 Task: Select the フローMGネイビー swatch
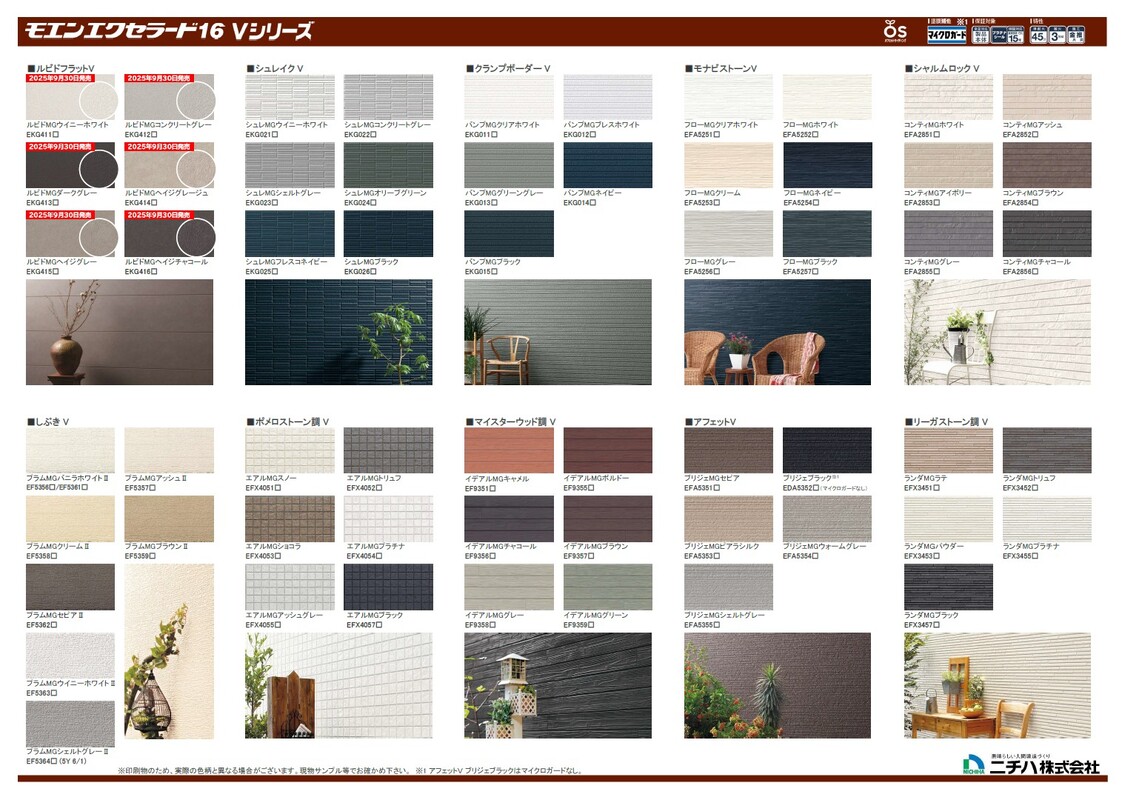[x=827, y=165]
